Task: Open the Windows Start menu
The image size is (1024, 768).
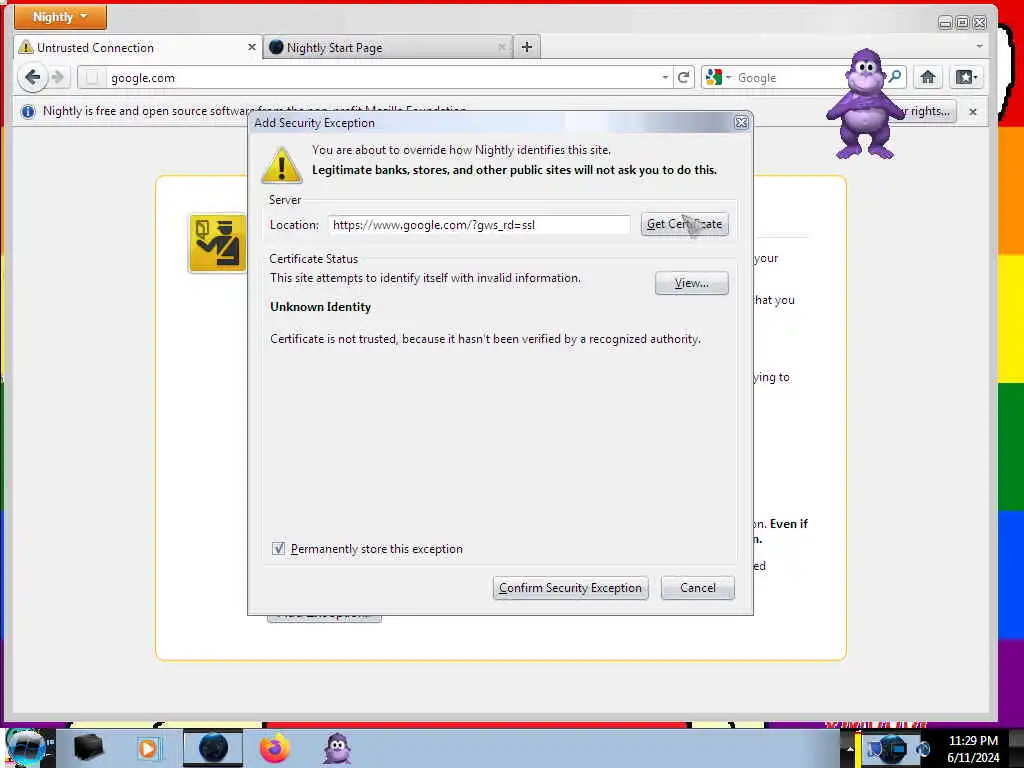Action: pos(25,748)
